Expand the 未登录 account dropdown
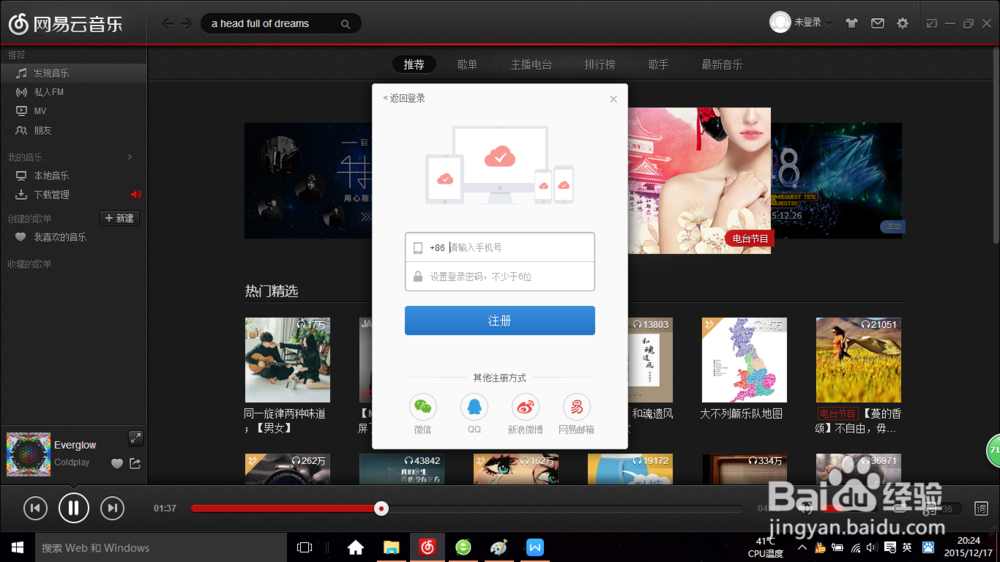This screenshot has width=1000, height=562. point(813,23)
